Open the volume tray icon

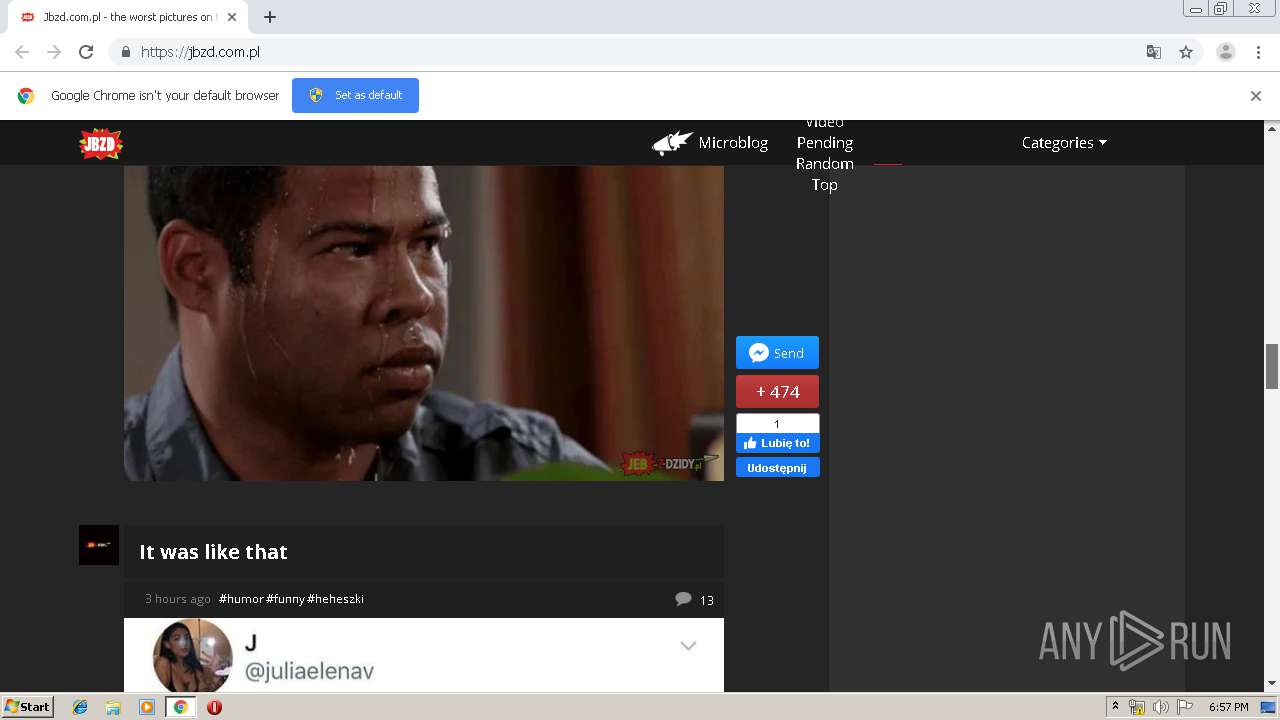(x=1160, y=707)
